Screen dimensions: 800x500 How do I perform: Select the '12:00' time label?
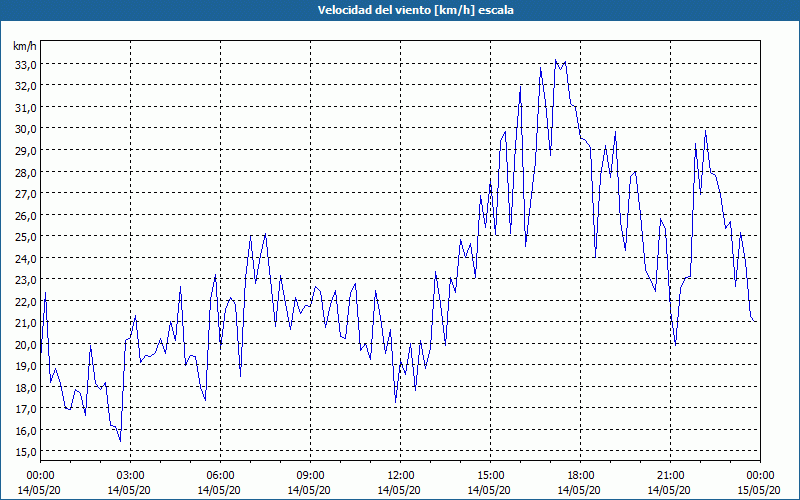(x=400, y=476)
